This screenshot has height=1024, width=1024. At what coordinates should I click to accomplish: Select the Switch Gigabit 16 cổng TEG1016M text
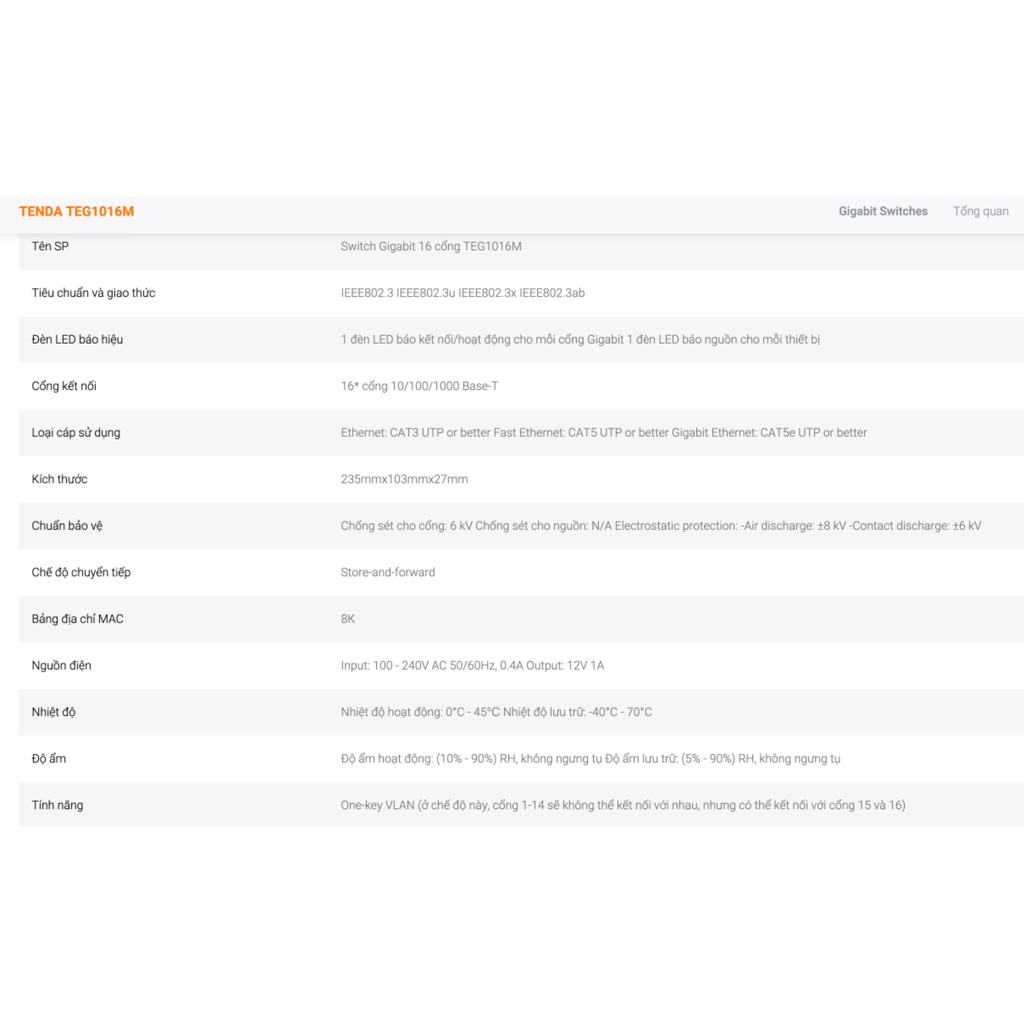[x=431, y=246]
